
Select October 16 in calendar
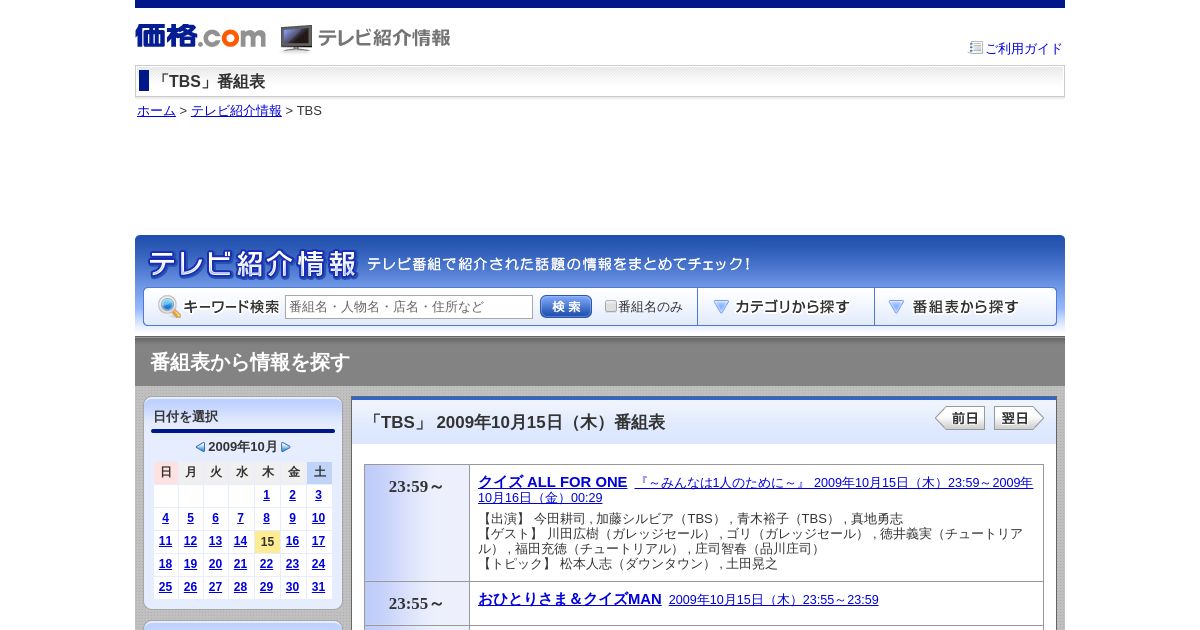(292, 541)
